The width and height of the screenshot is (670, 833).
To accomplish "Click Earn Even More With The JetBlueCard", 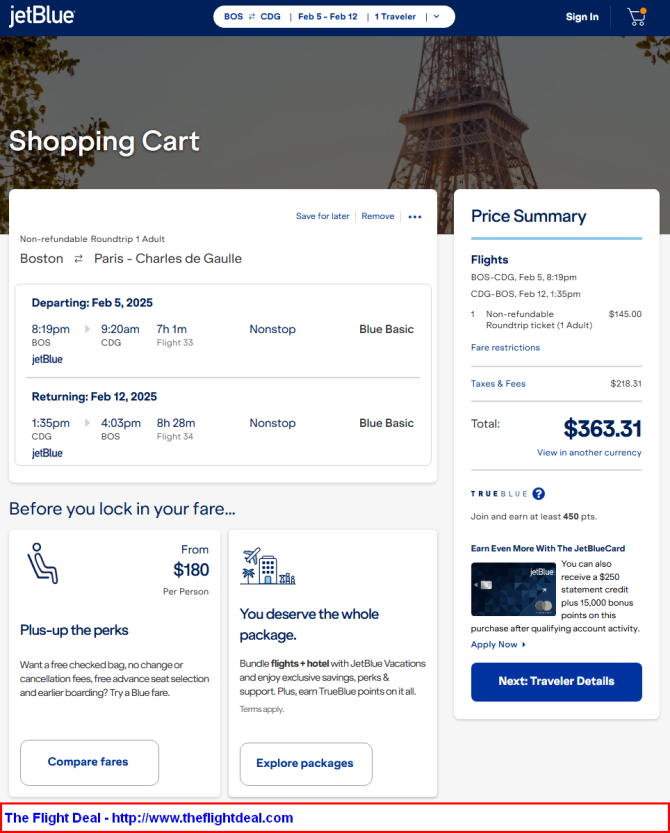I will click(548, 548).
